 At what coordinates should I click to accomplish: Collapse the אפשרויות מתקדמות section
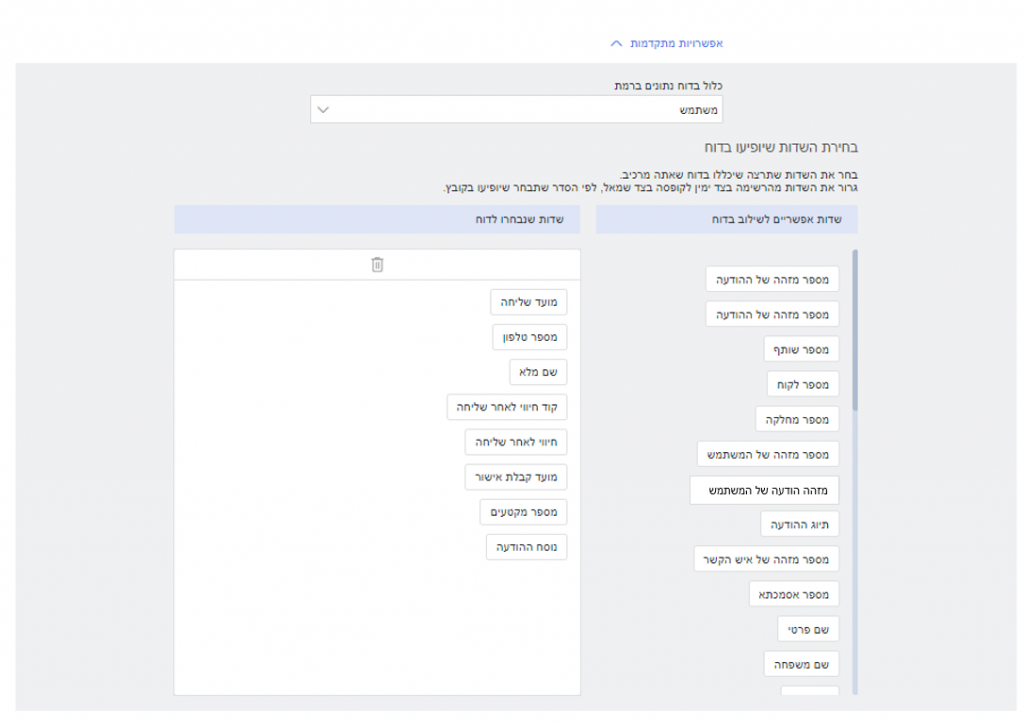(666, 44)
